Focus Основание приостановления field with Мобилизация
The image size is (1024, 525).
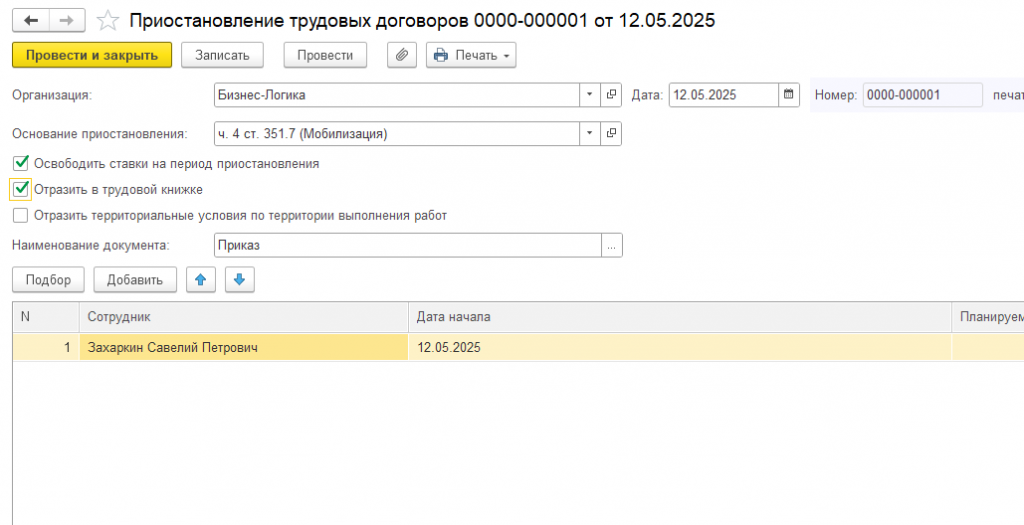[397, 133]
